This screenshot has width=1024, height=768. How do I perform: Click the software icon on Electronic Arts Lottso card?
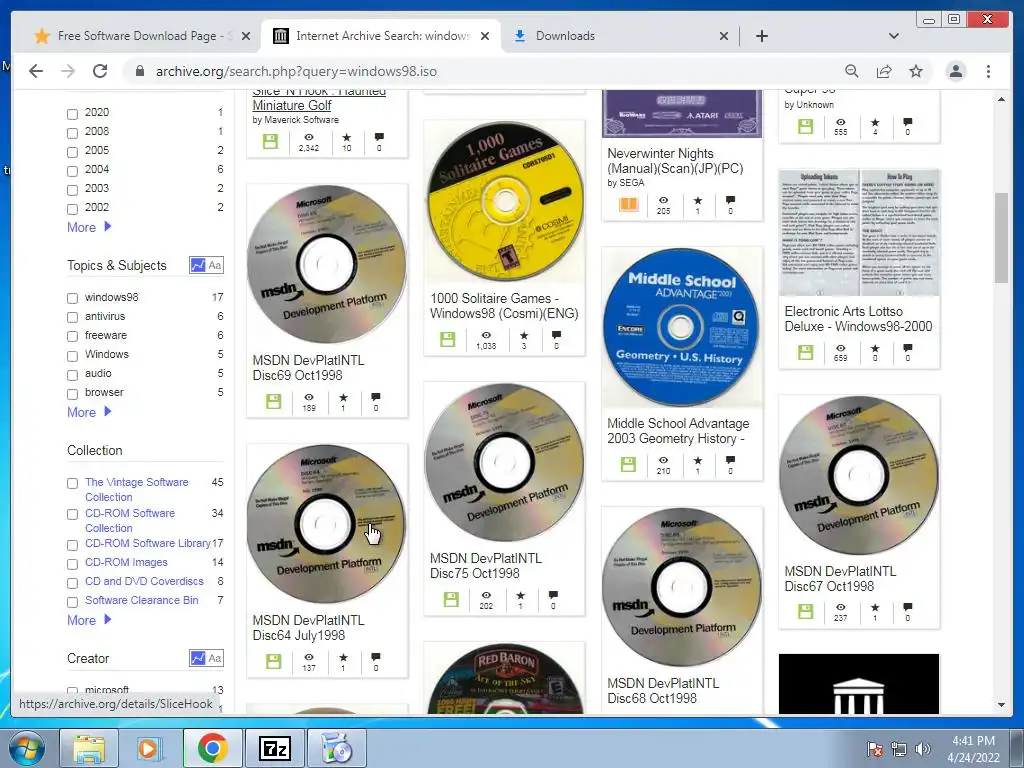coord(806,352)
